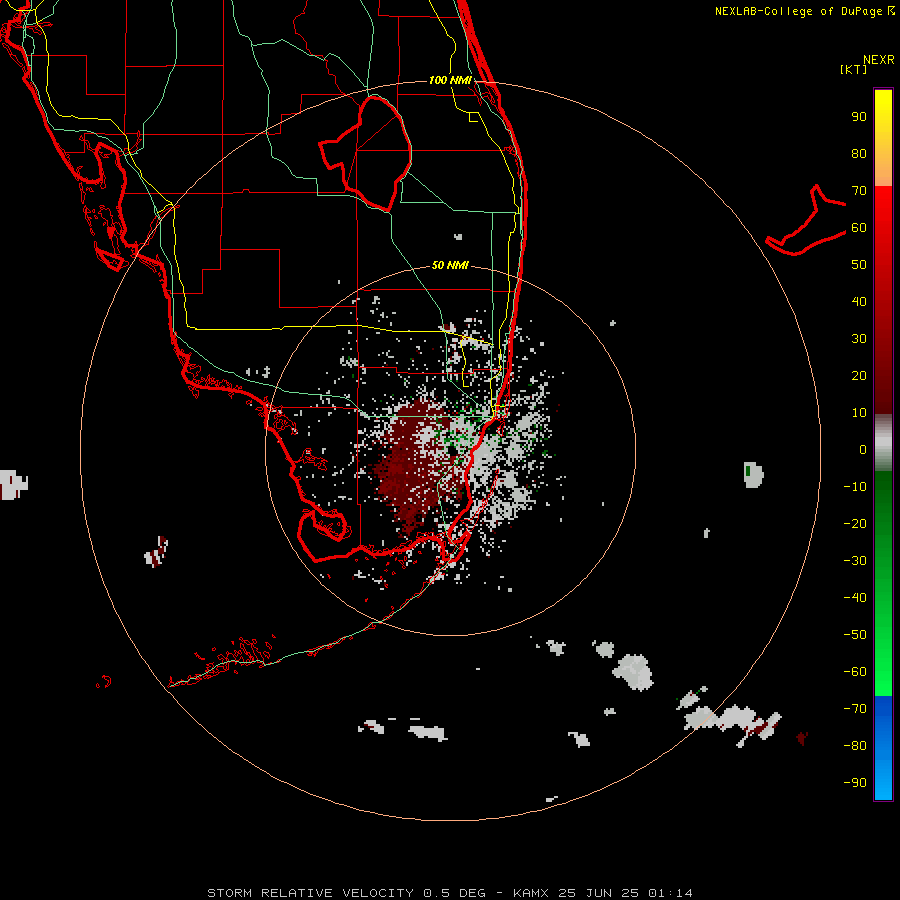Click the -90 kt label on the scale

[x=855, y=782]
